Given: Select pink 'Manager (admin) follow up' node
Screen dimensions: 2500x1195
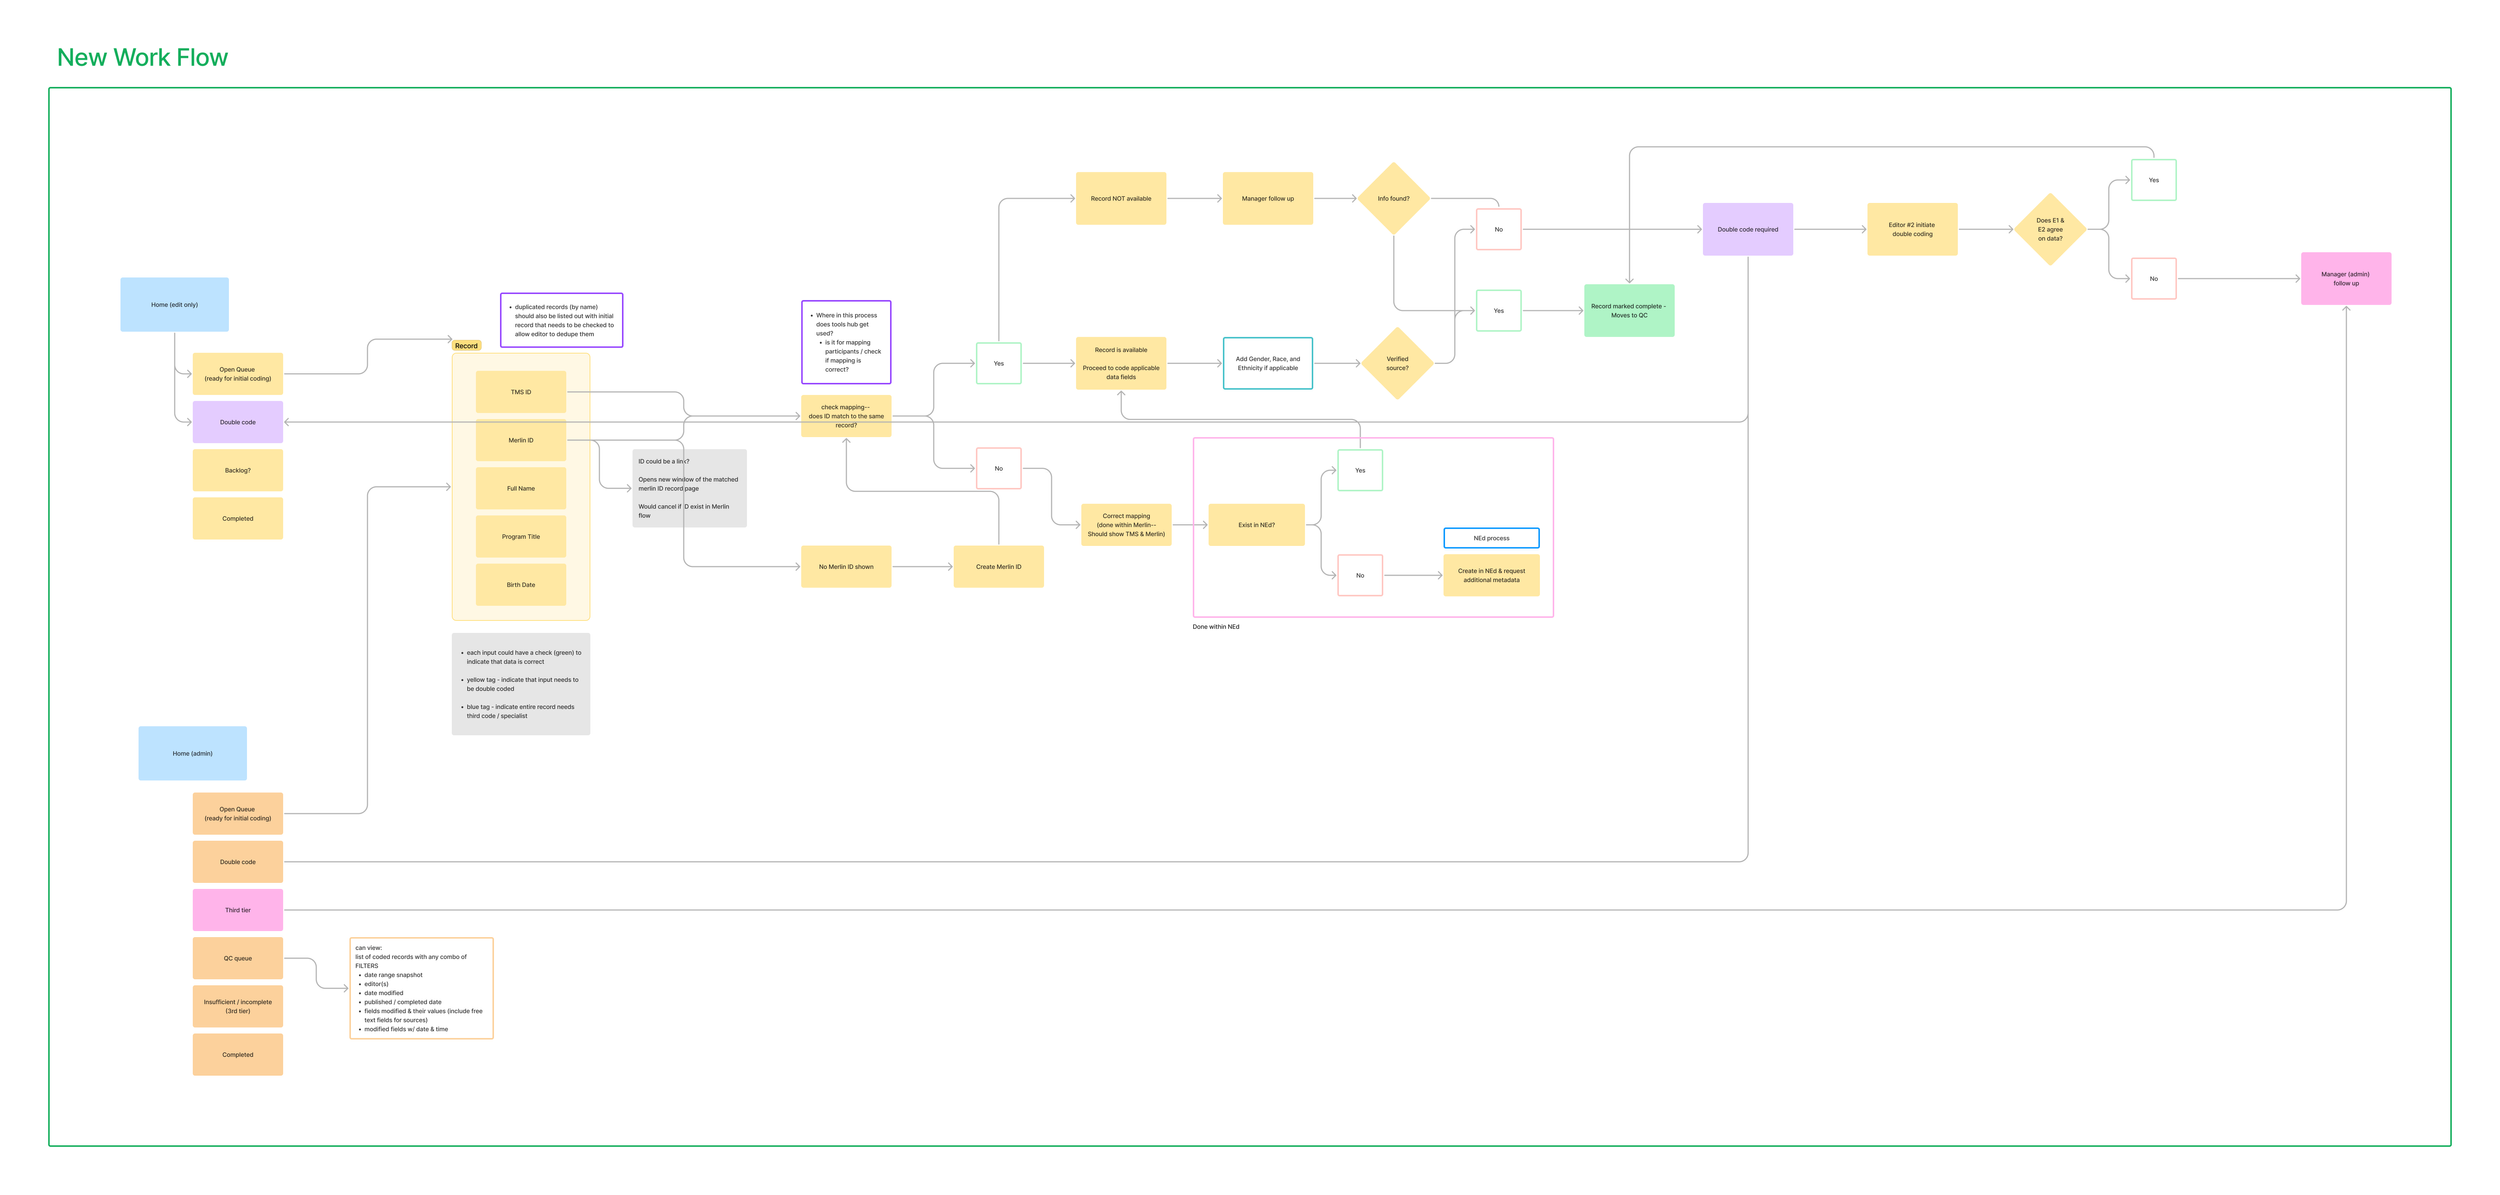Looking at the screenshot, I should pyautogui.click(x=2345, y=278).
